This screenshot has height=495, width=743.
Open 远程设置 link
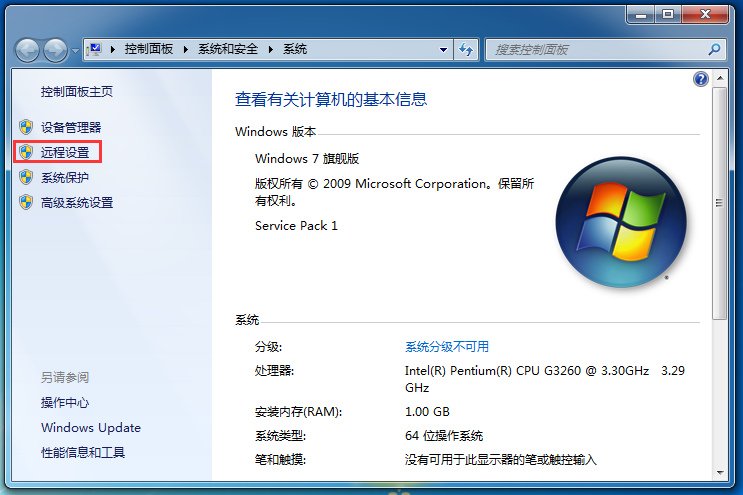tap(65, 153)
